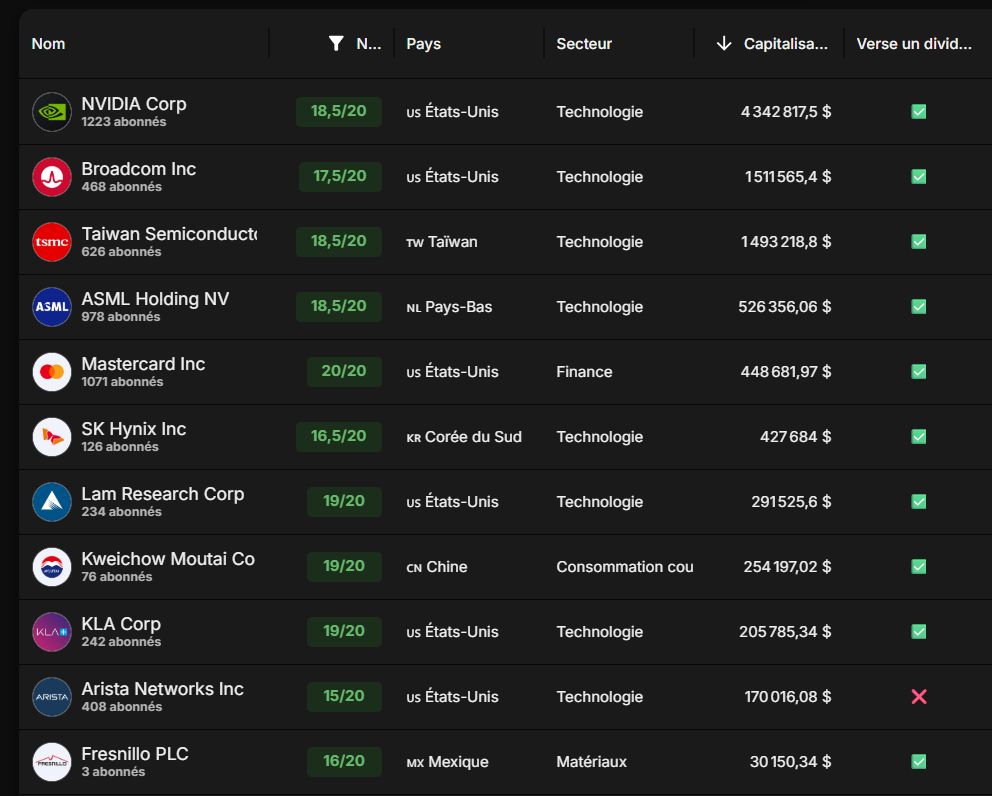Click the Broadcom Inc logo
992x796 pixels.
click(52, 177)
